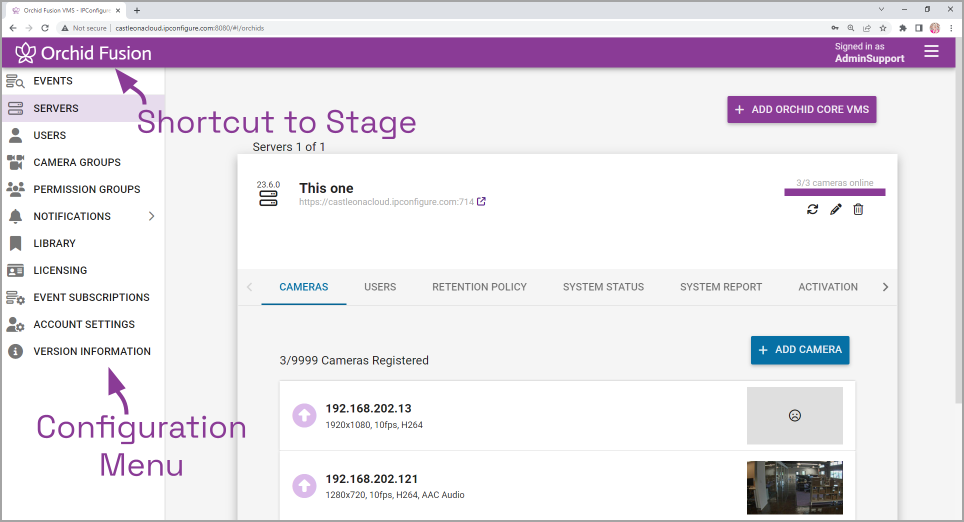Click the Events search icon in sidebar

click(x=15, y=81)
